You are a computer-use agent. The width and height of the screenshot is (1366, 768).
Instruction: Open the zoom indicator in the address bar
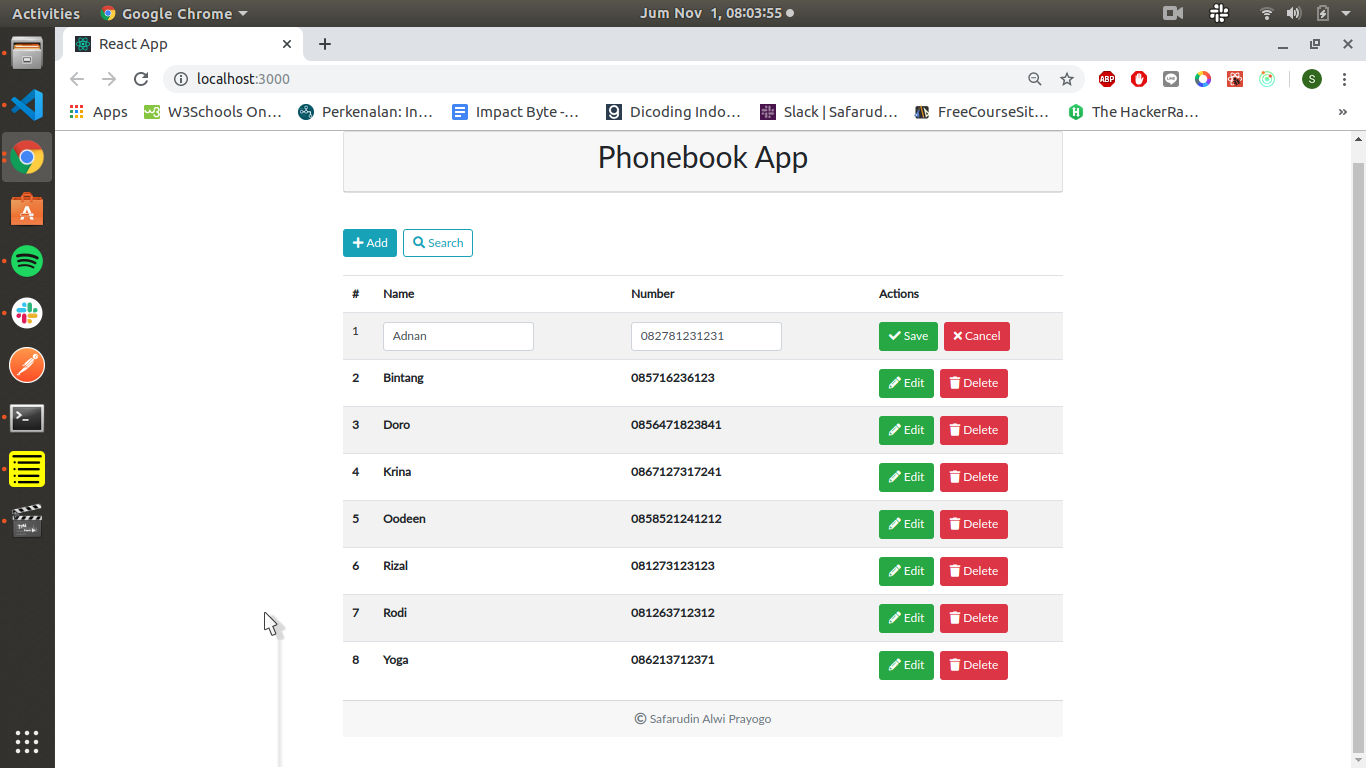1035,79
